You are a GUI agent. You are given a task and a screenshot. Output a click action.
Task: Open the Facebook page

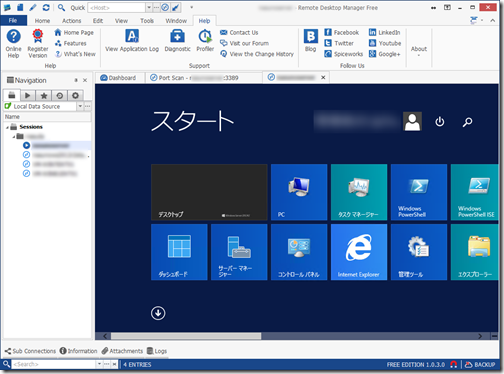342,32
